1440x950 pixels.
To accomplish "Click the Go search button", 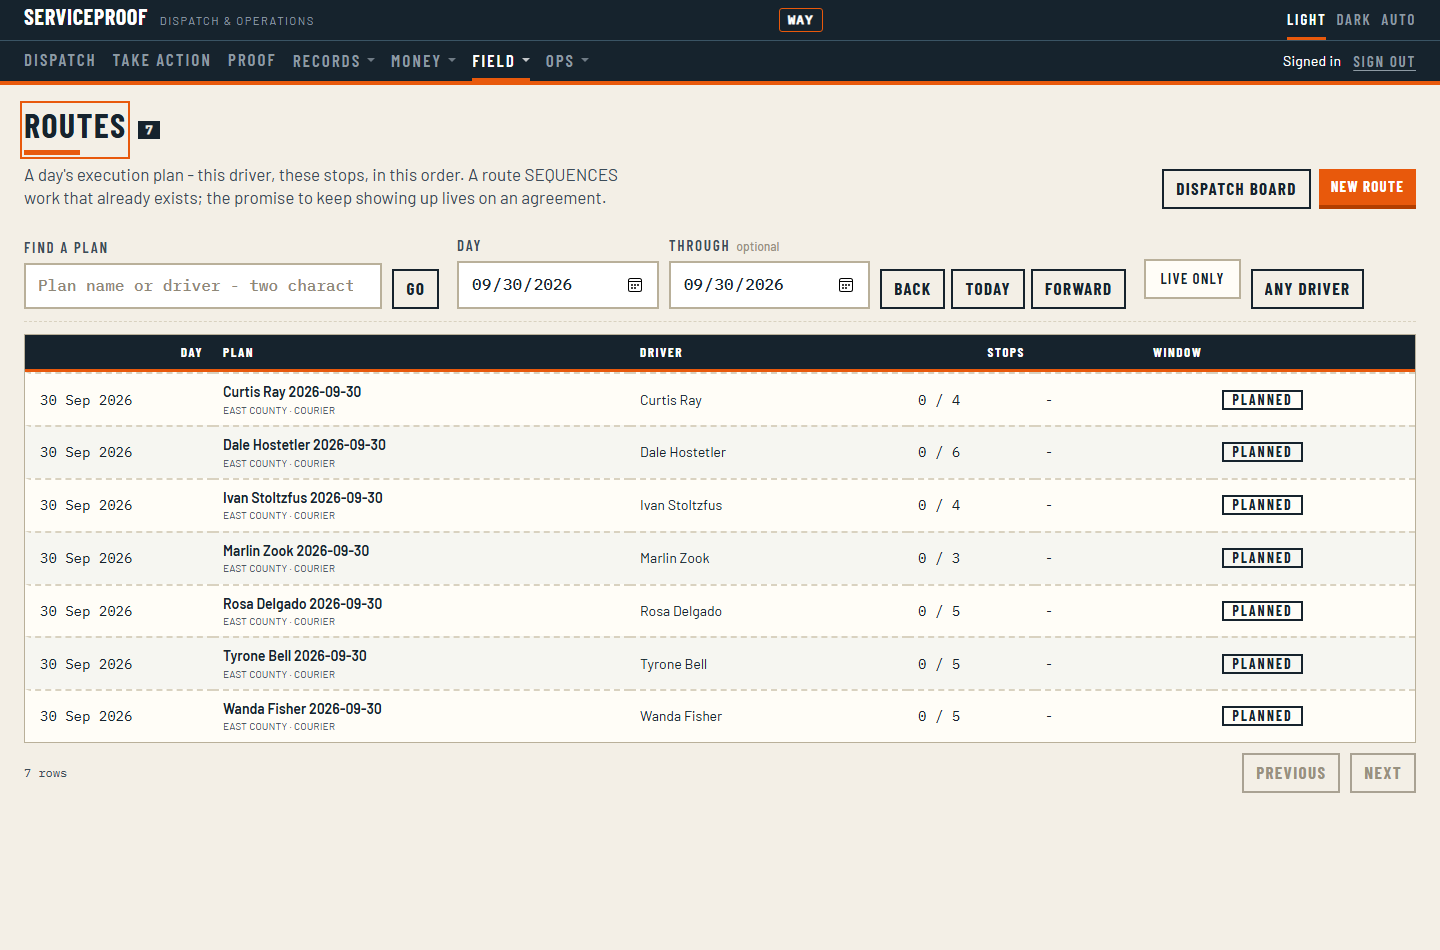I will (x=415, y=289).
